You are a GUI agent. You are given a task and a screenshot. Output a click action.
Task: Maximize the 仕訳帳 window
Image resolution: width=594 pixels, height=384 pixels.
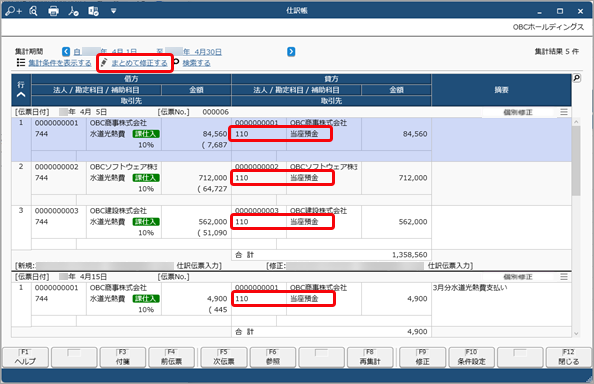[560, 11]
